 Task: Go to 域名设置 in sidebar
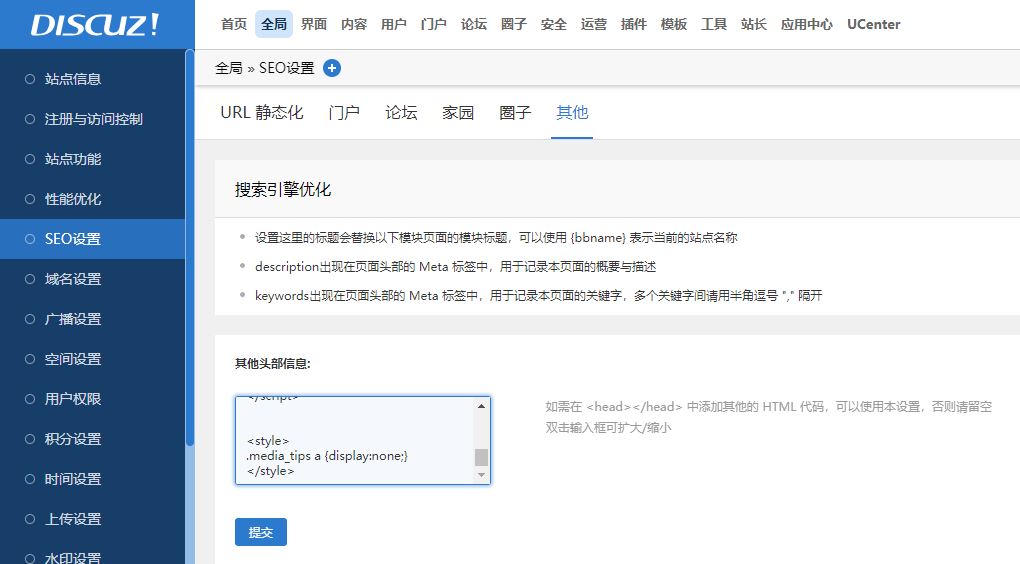(92, 279)
